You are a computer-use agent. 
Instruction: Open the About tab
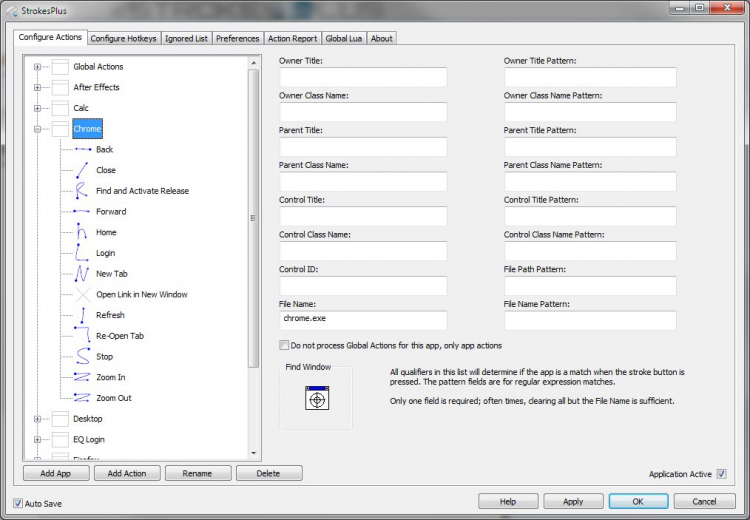click(381, 38)
